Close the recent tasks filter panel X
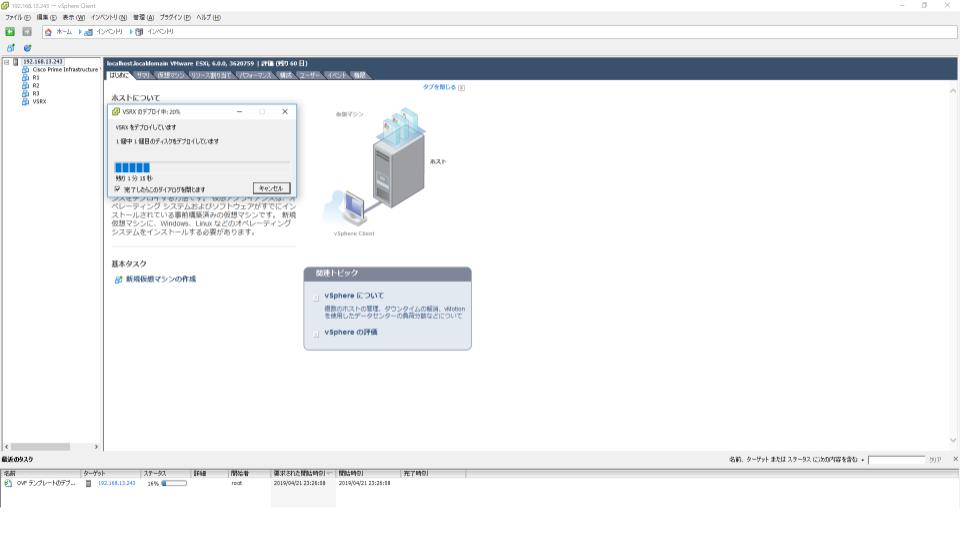Image resolution: width=960 pixels, height=540 pixels. tap(955, 459)
